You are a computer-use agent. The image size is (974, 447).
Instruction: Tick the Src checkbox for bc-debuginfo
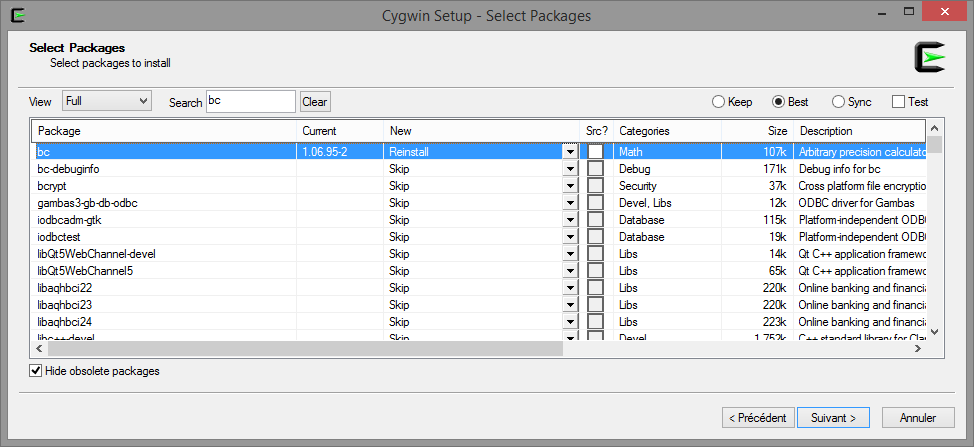pyautogui.click(x=595, y=169)
